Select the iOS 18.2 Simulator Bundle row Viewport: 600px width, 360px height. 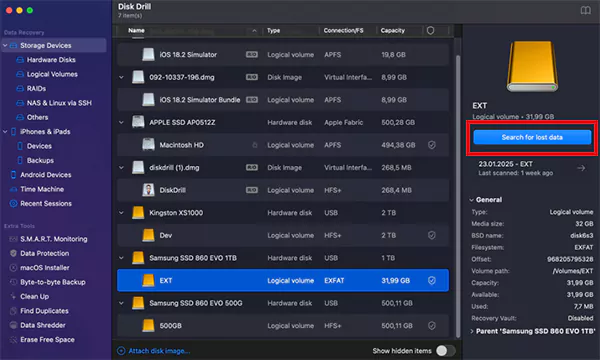pyautogui.click(x=283, y=100)
